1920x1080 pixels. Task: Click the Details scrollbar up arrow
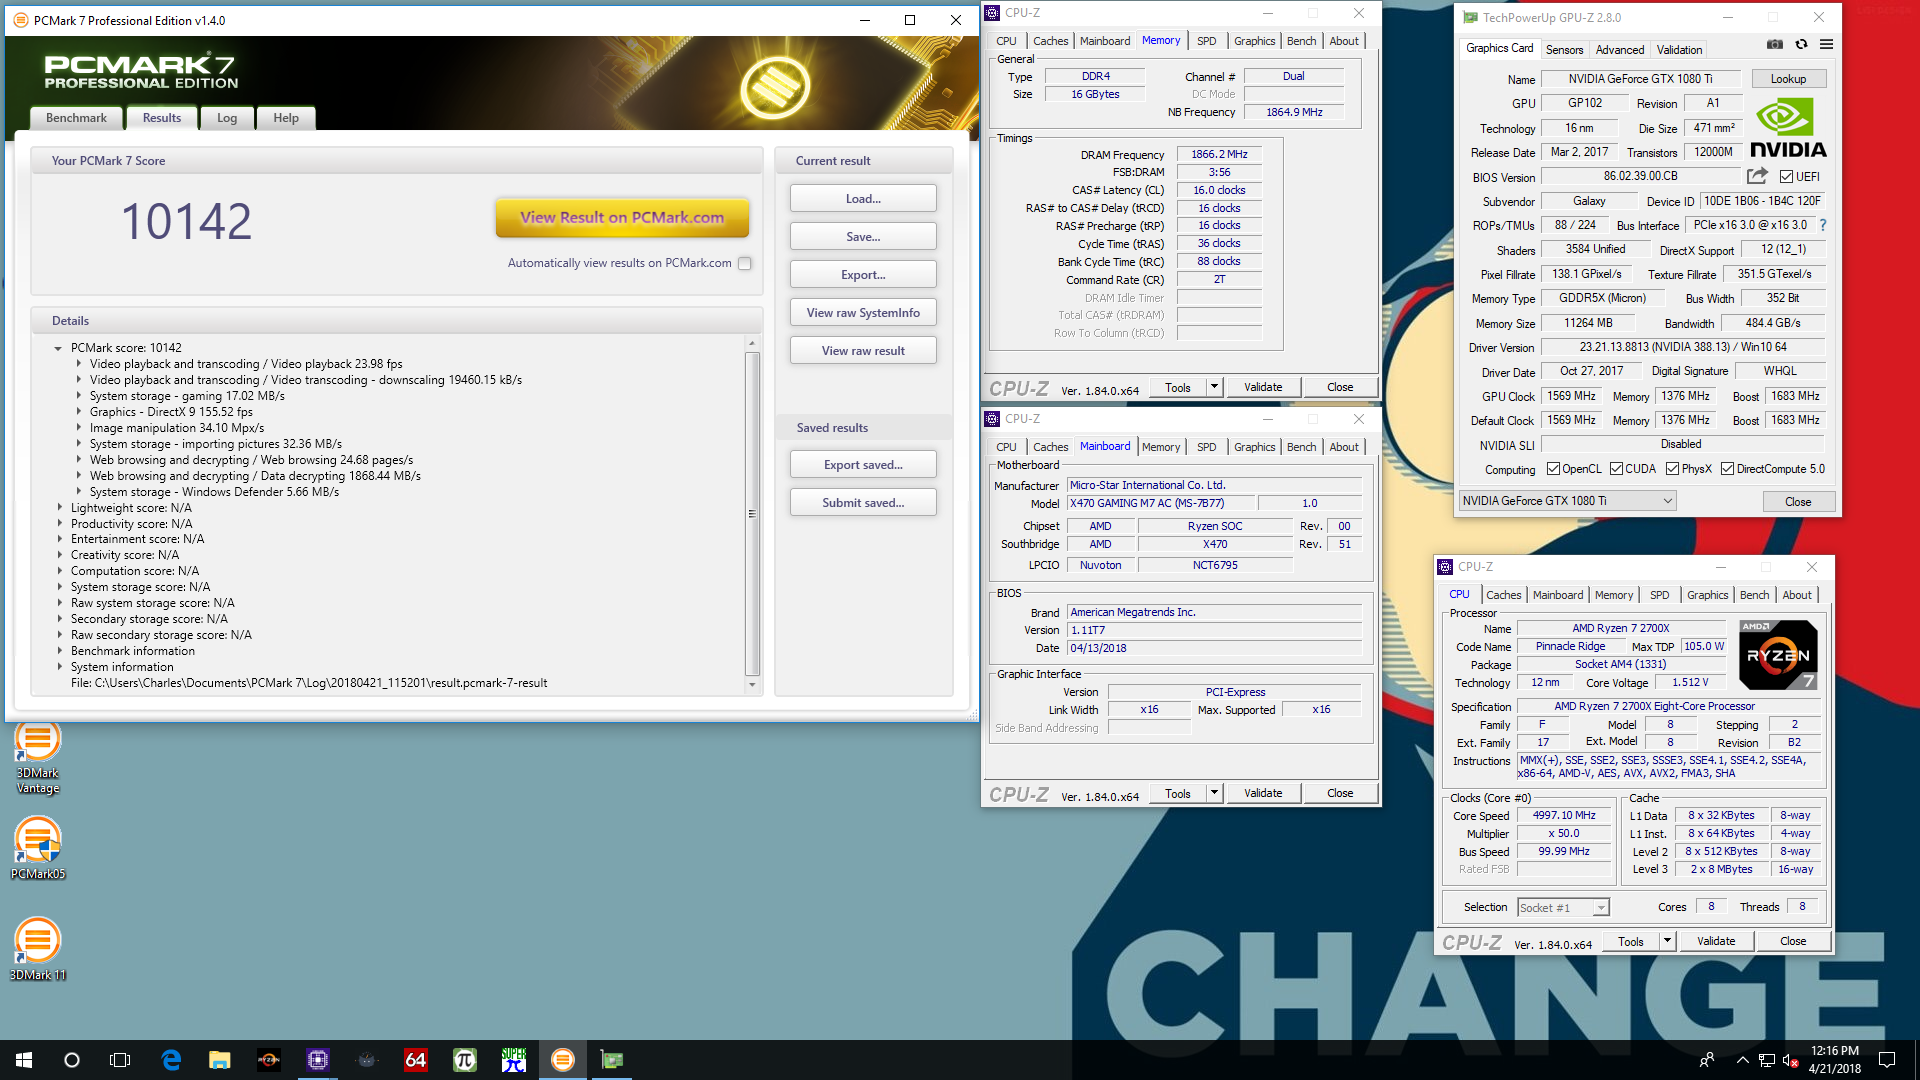752,343
